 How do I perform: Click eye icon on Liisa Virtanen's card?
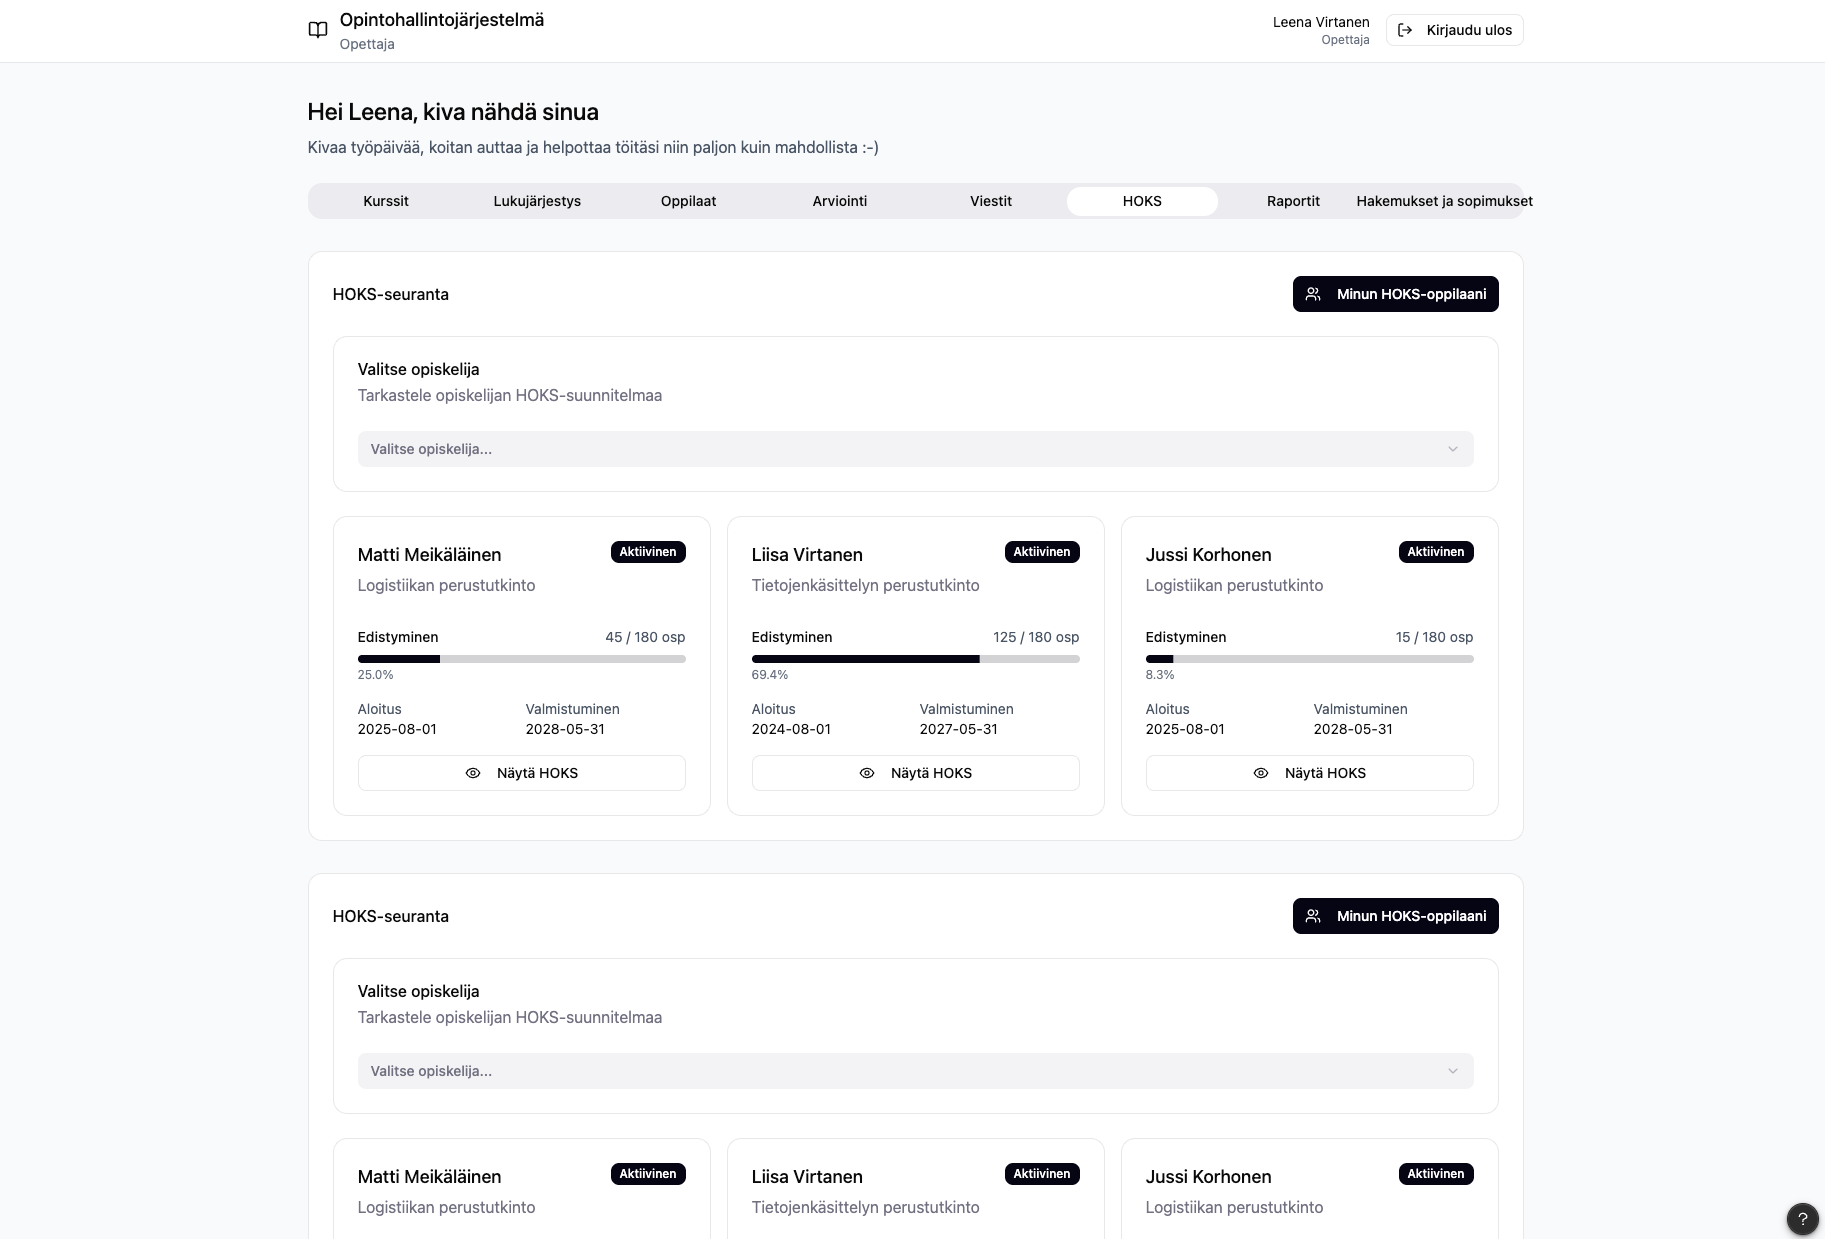pyautogui.click(x=867, y=773)
